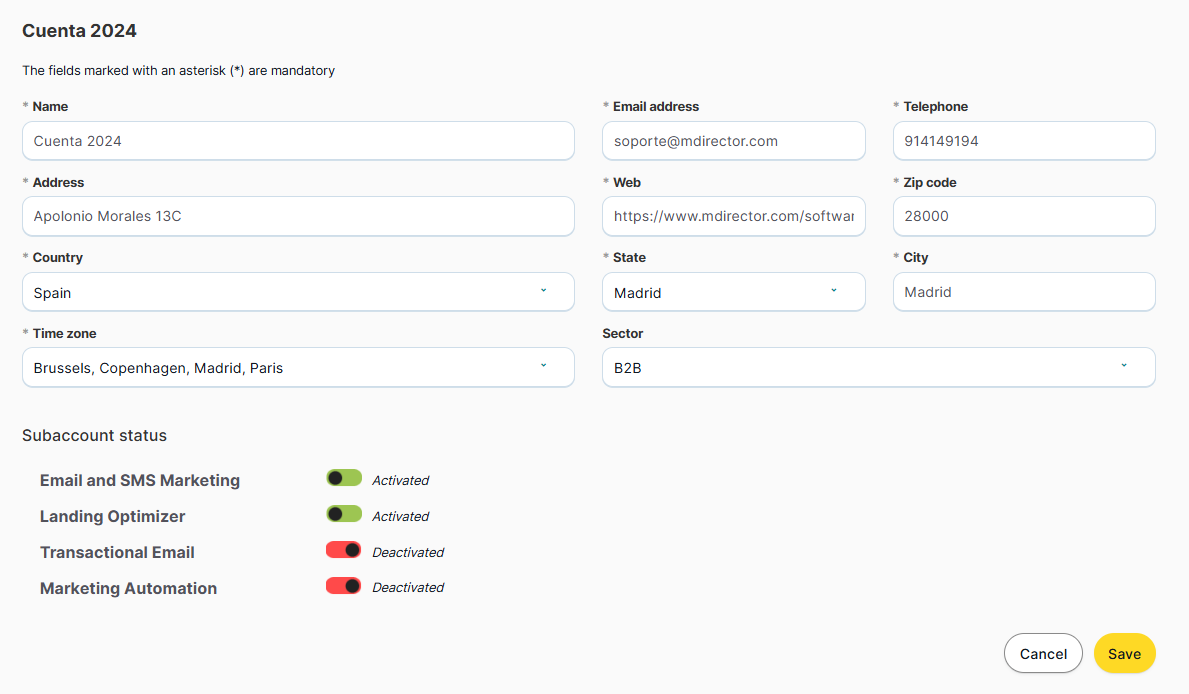Click the Sector dropdown chevron arrow
1189x694 pixels.
pyautogui.click(x=1123, y=366)
